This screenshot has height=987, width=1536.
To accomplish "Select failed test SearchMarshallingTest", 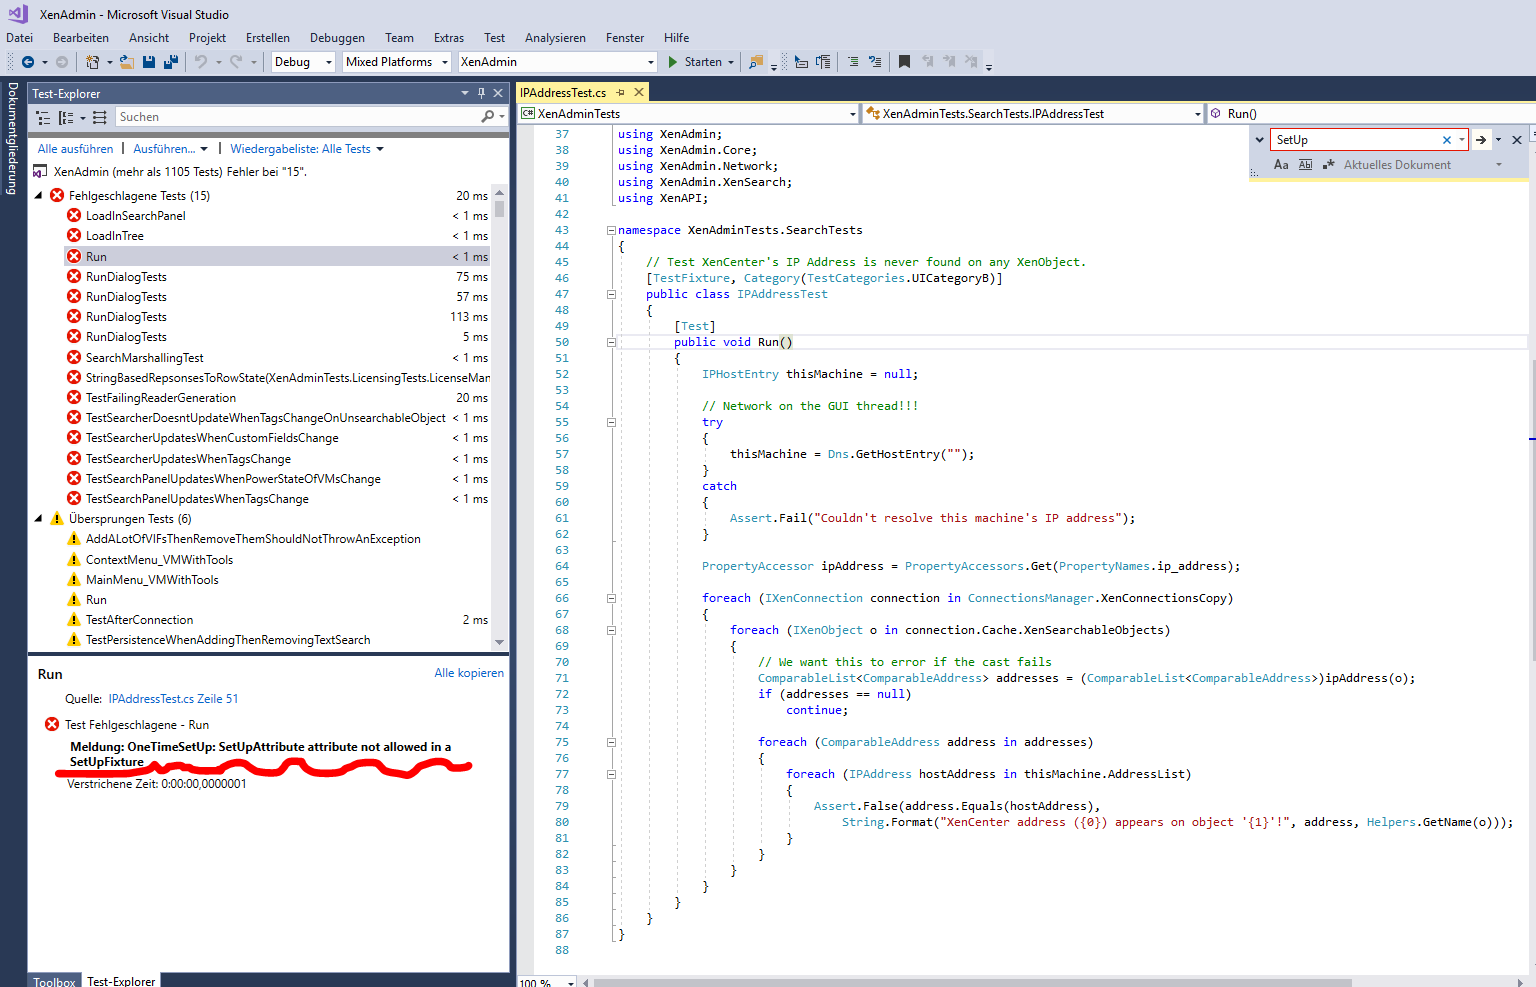I will (x=144, y=358).
